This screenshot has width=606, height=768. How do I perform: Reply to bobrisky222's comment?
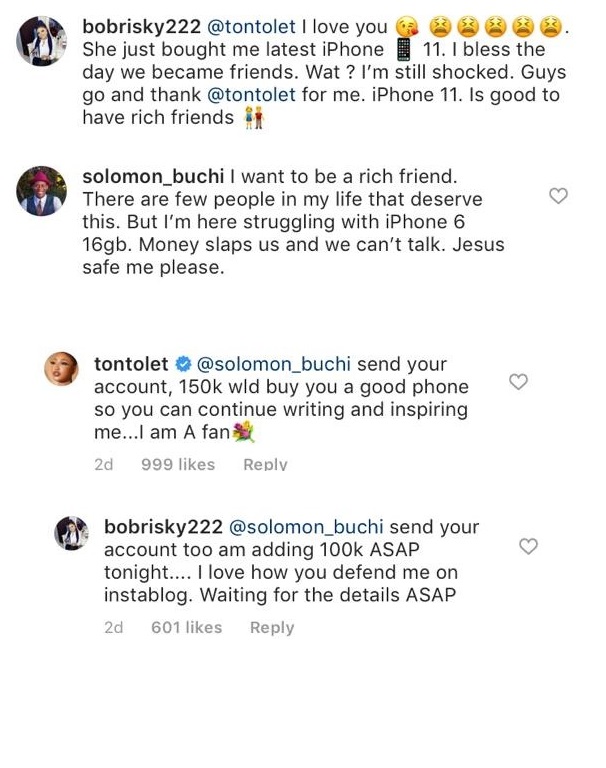(272, 627)
